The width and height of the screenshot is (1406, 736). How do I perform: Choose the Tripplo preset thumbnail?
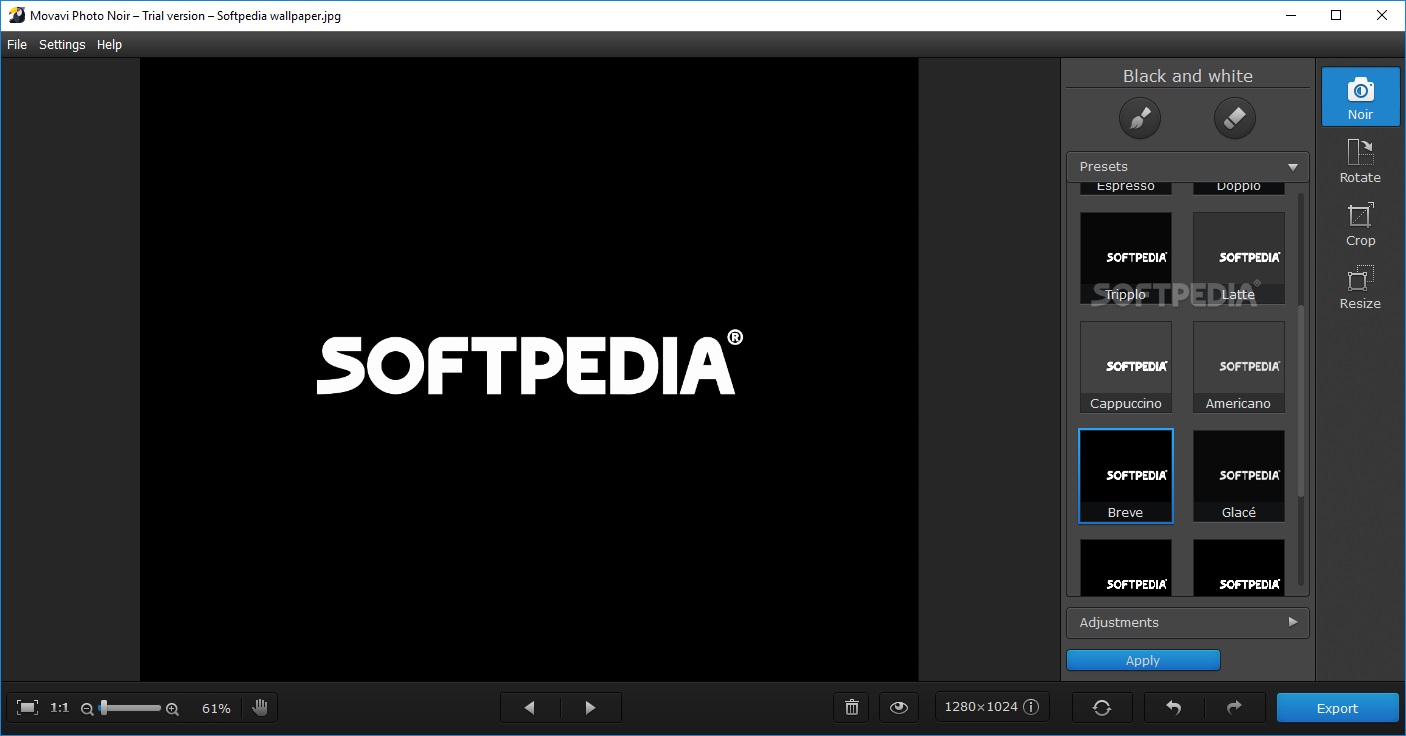pos(1126,258)
